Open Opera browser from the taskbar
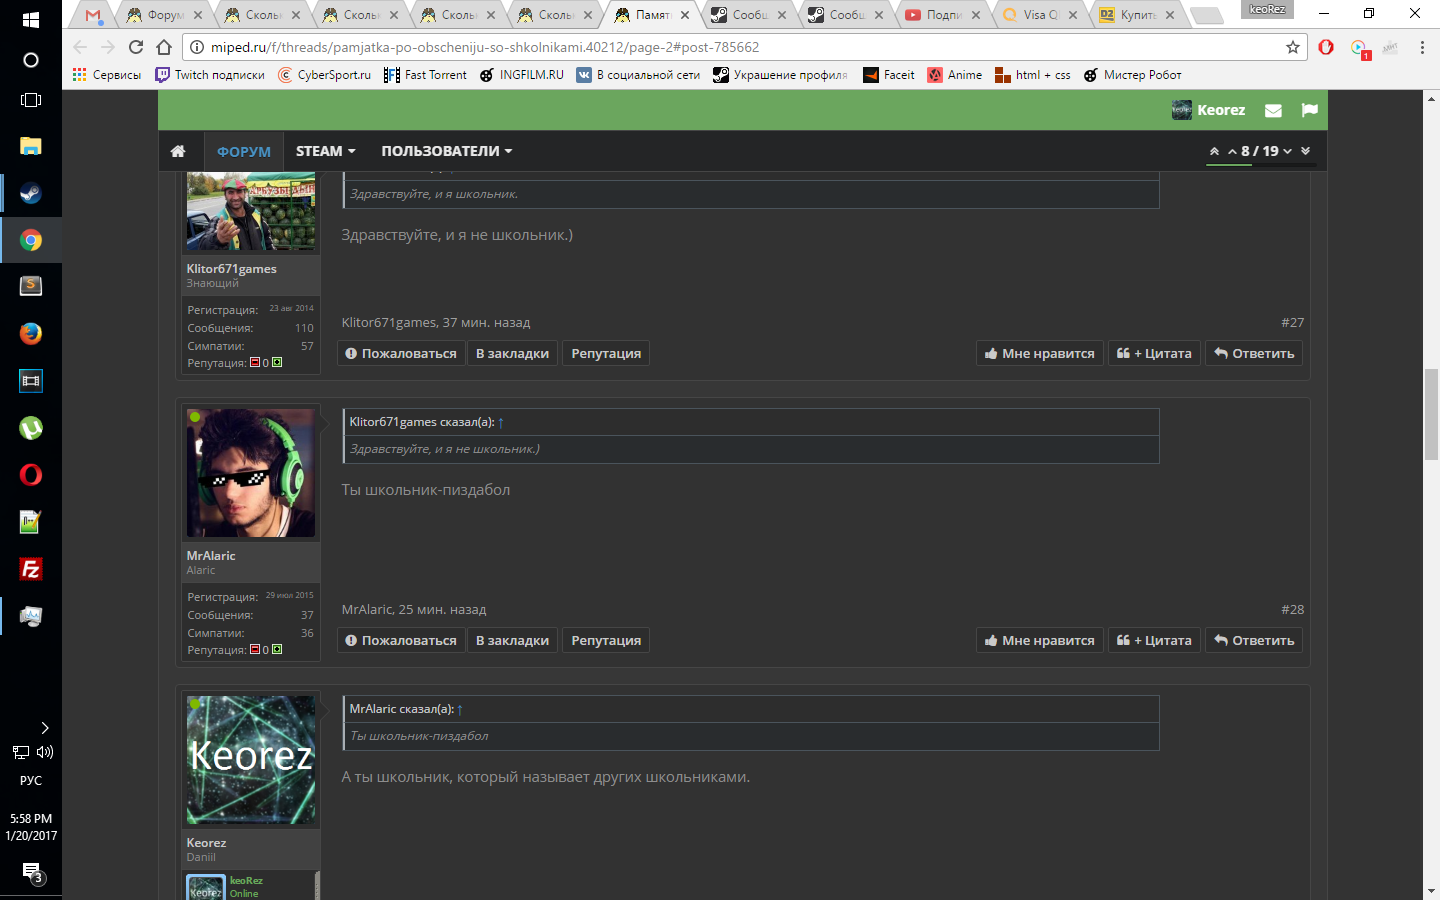Image resolution: width=1440 pixels, height=900 pixels. pyautogui.click(x=31, y=475)
